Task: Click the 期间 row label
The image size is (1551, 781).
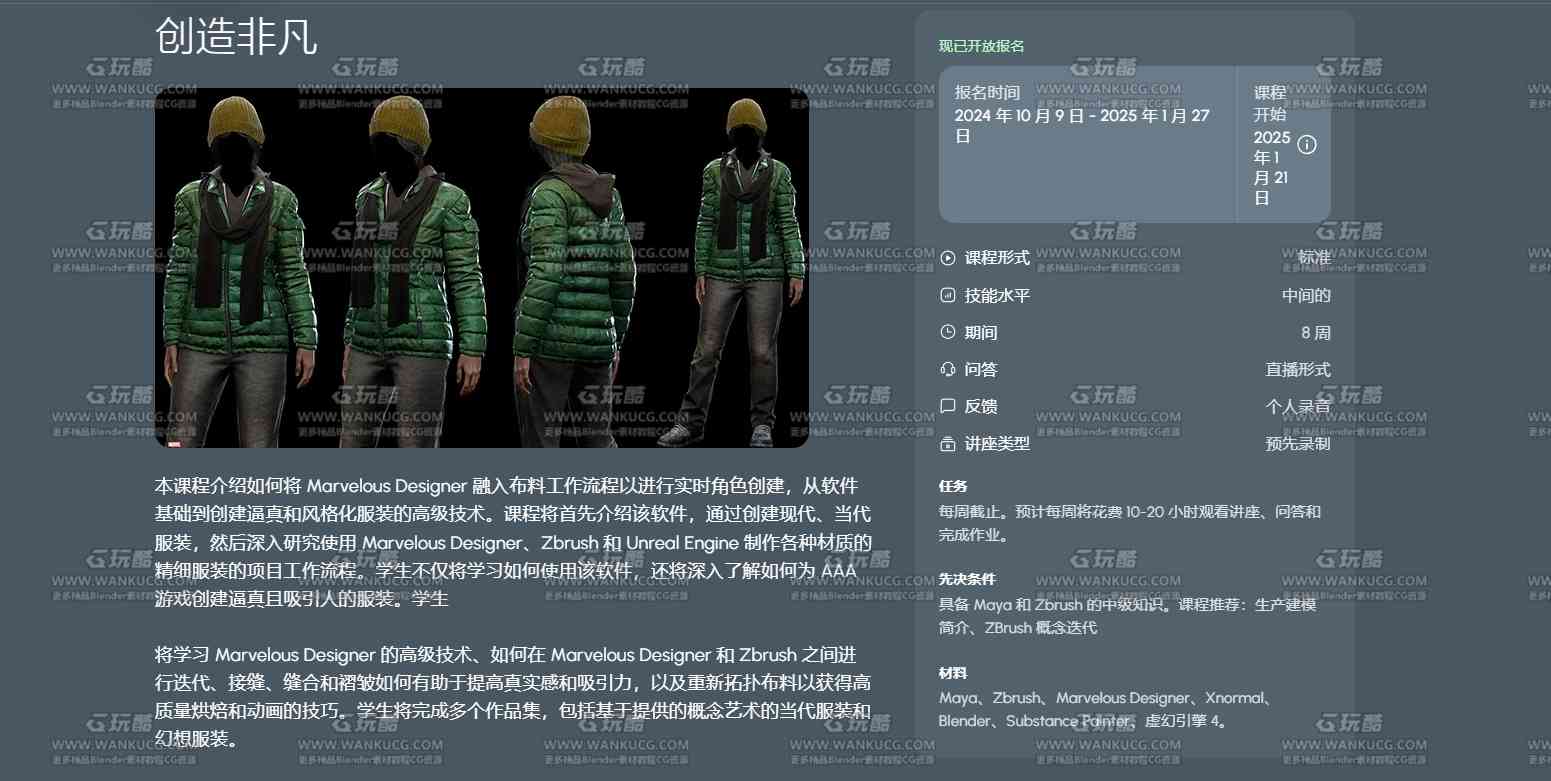Action: 981,332
